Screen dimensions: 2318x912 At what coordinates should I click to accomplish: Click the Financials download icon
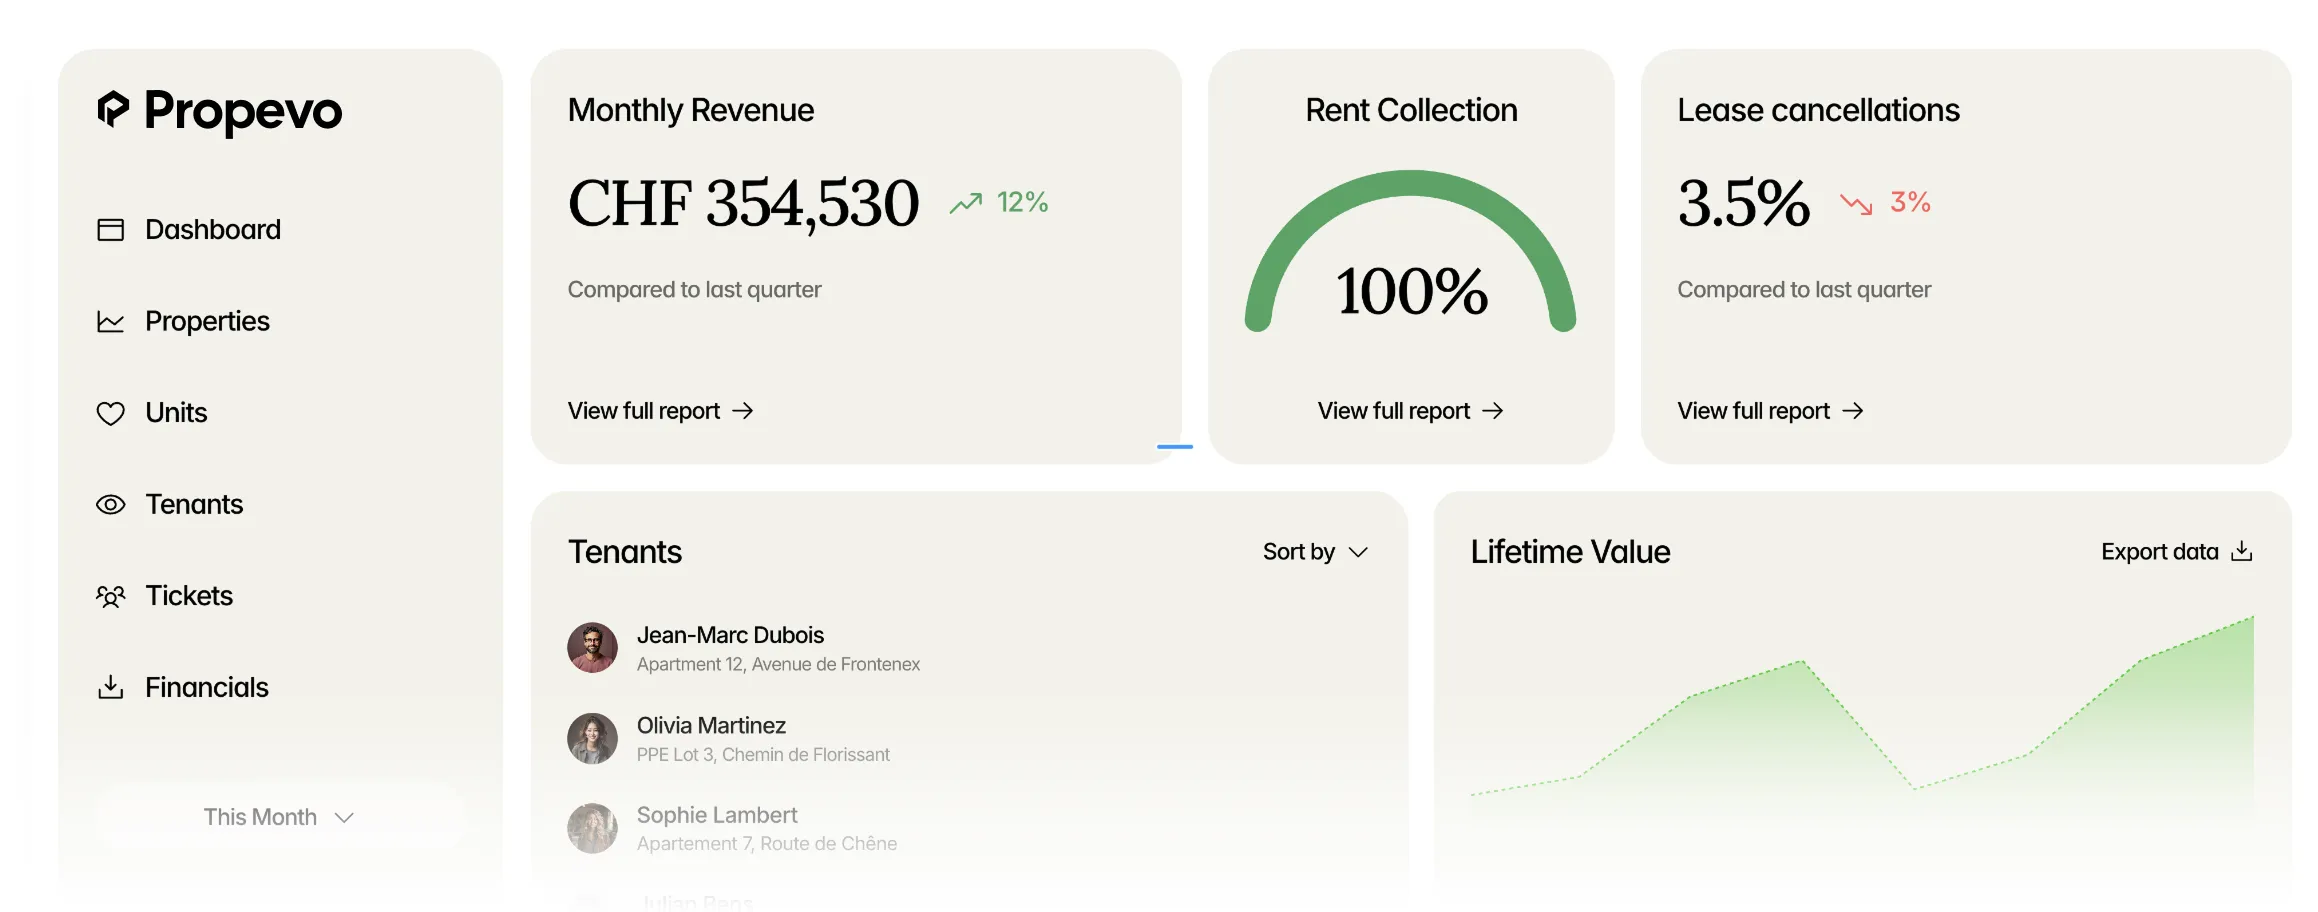click(x=110, y=687)
